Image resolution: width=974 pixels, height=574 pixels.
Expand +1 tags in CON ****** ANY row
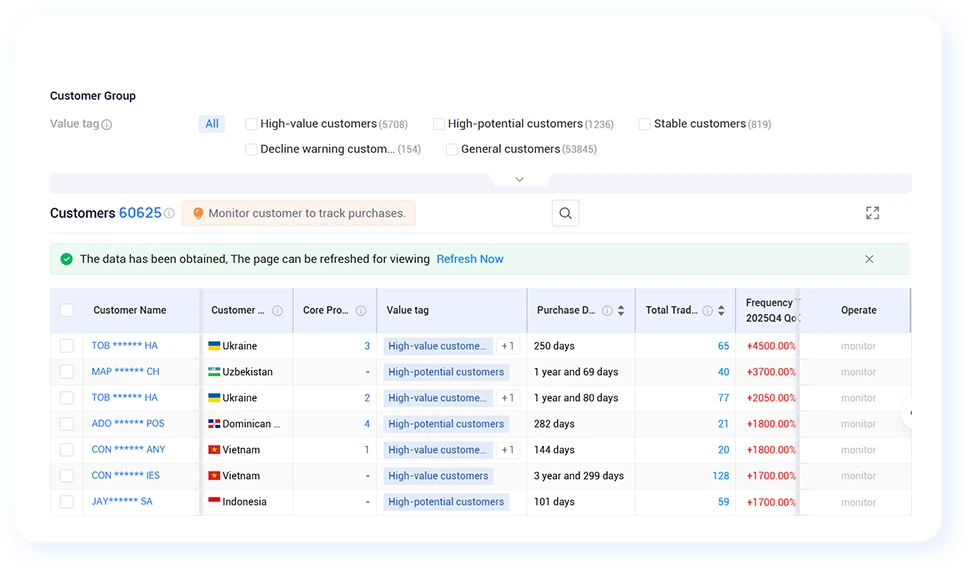(507, 450)
